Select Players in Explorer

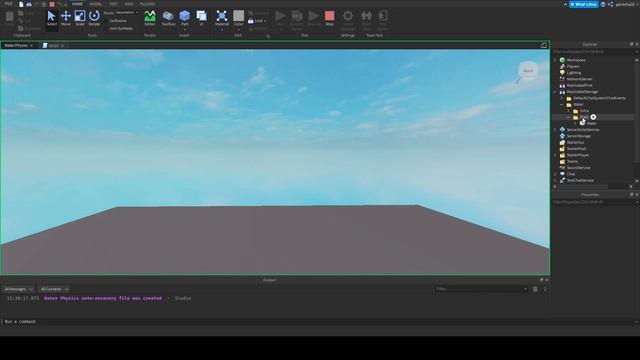pos(573,66)
